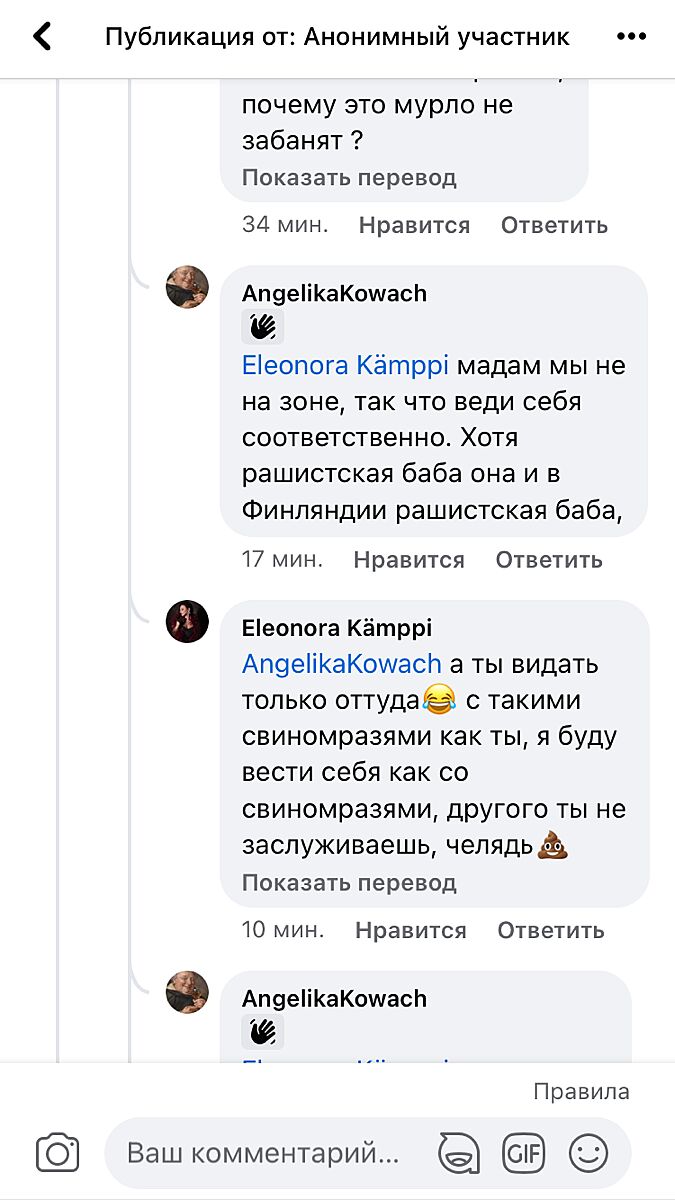Open the blue Eleonora Kämppi mention link
Screen dimensions: 675x1200
[345, 366]
